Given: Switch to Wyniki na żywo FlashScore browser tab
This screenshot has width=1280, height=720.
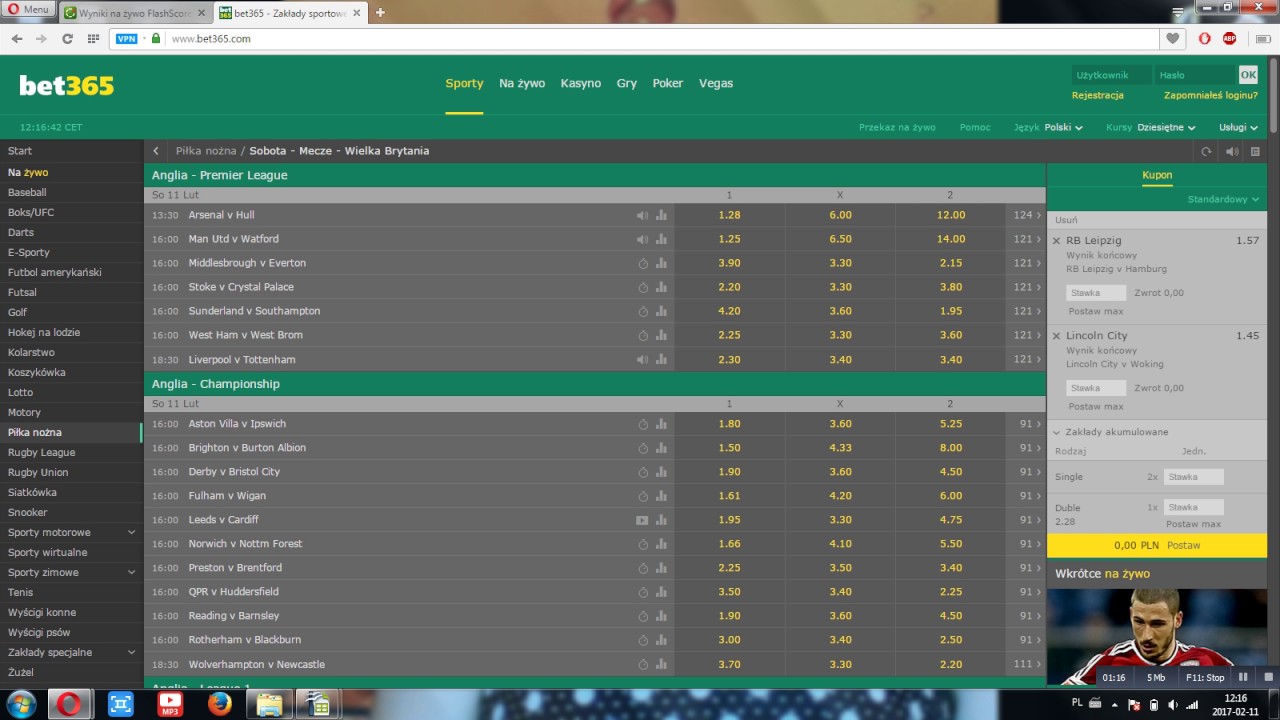Looking at the screenshot, I should (x=134, y=13).
